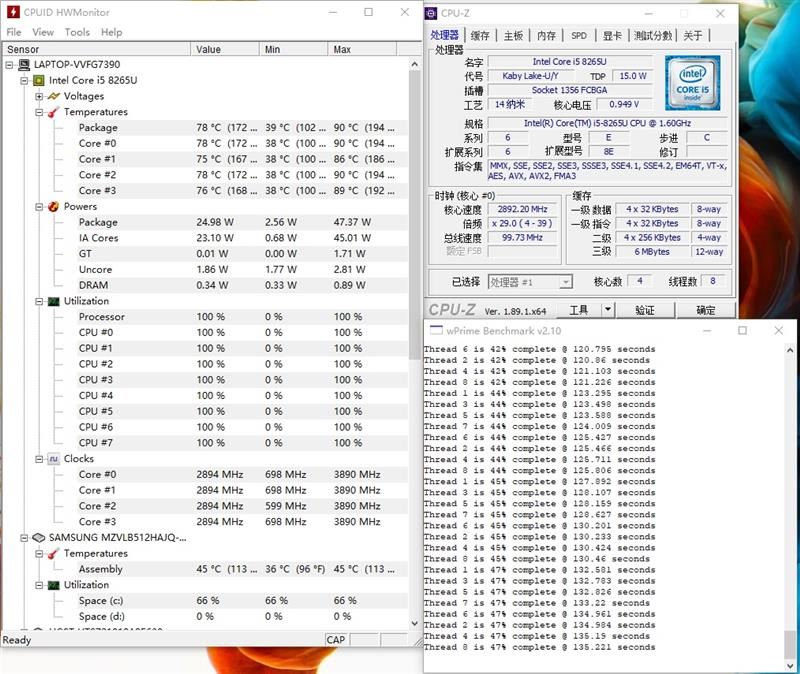The height and width of the screenshot is (674, 800).
Task: Click the Clocks waveform icon
Action: [x=54, y=459]
